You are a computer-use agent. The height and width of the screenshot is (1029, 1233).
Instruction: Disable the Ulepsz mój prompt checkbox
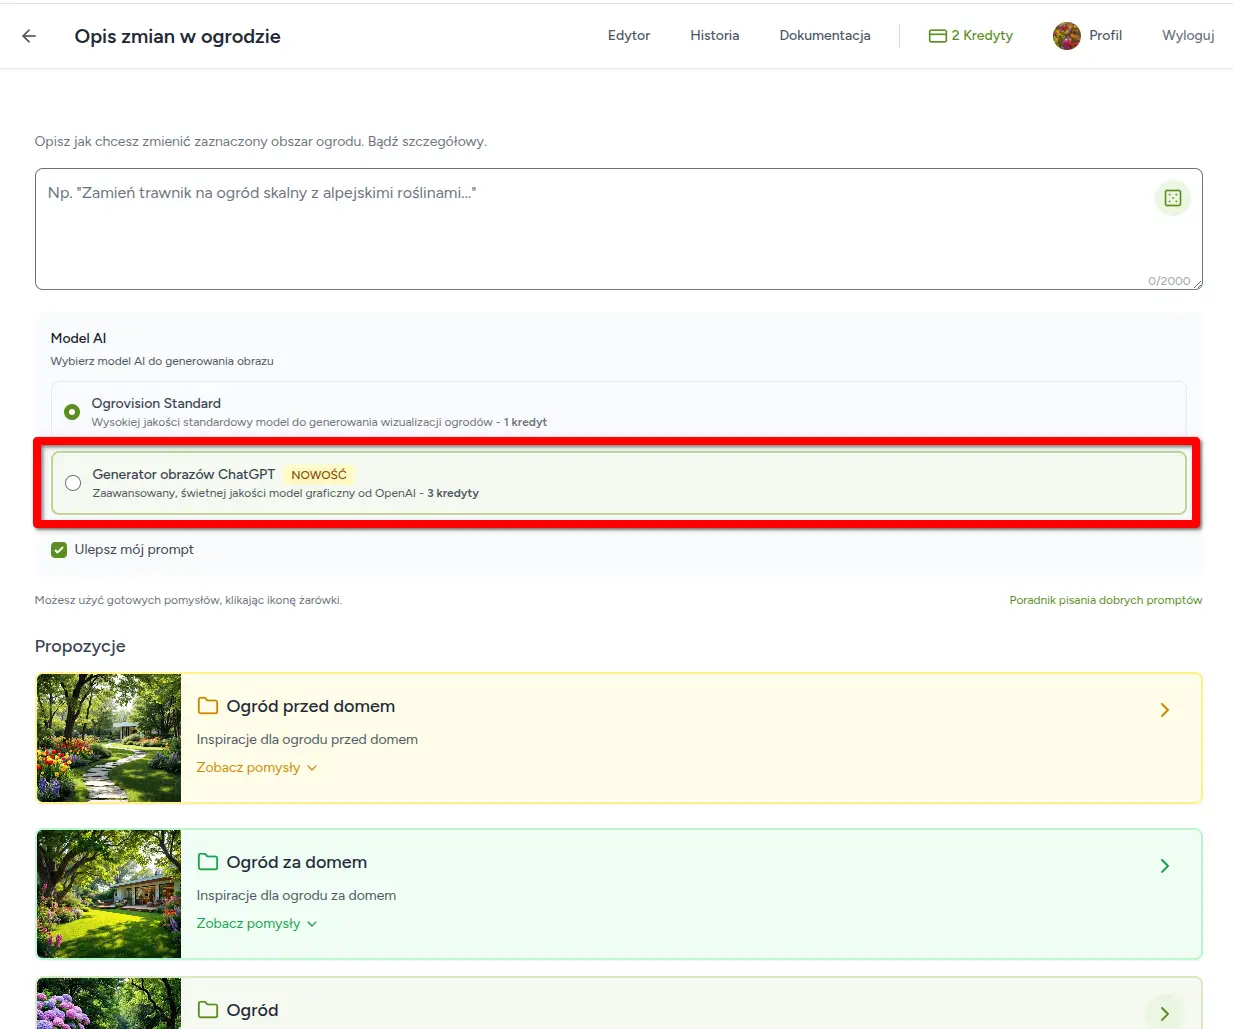coord(58,549)
